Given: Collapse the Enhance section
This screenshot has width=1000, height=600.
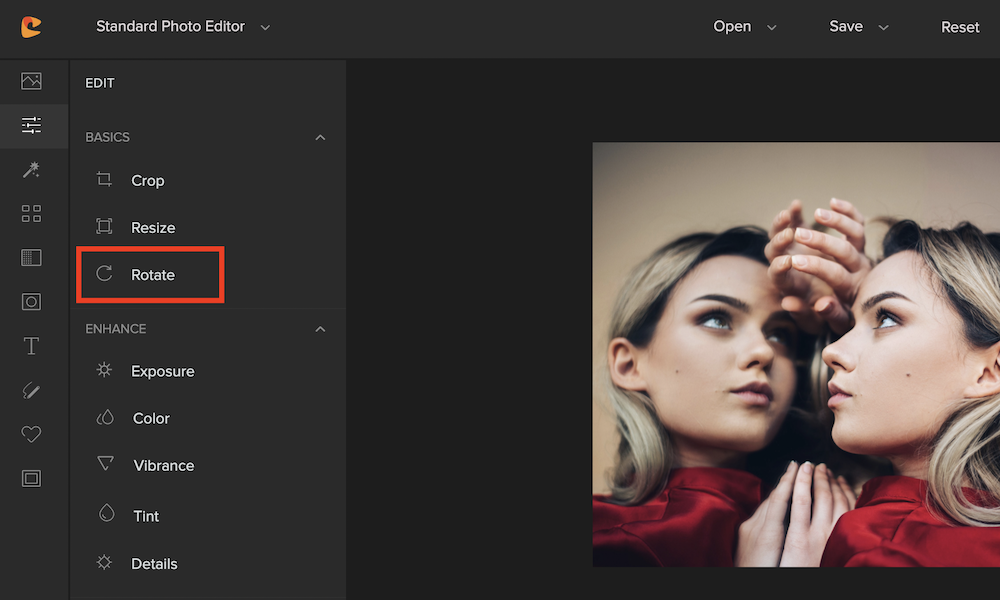Looking at the screenshot, I should (x=320, y=329).
